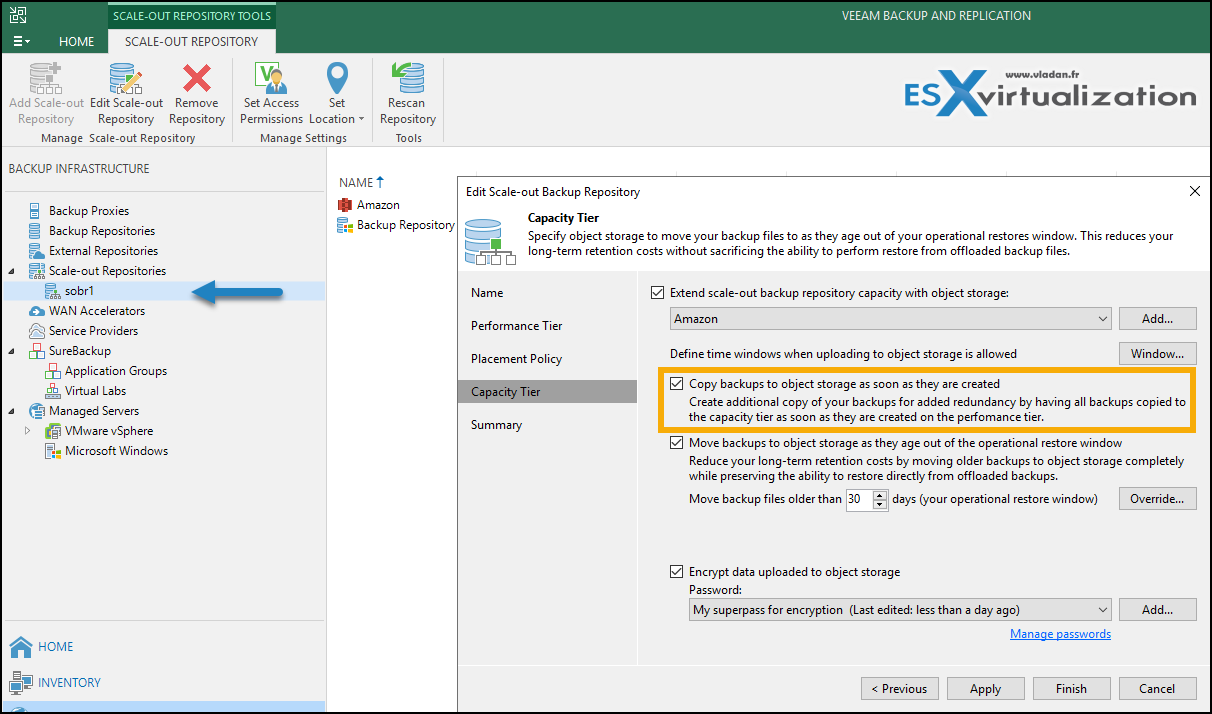Click the Window... upload schedule button

click(x=1157, y=353)
